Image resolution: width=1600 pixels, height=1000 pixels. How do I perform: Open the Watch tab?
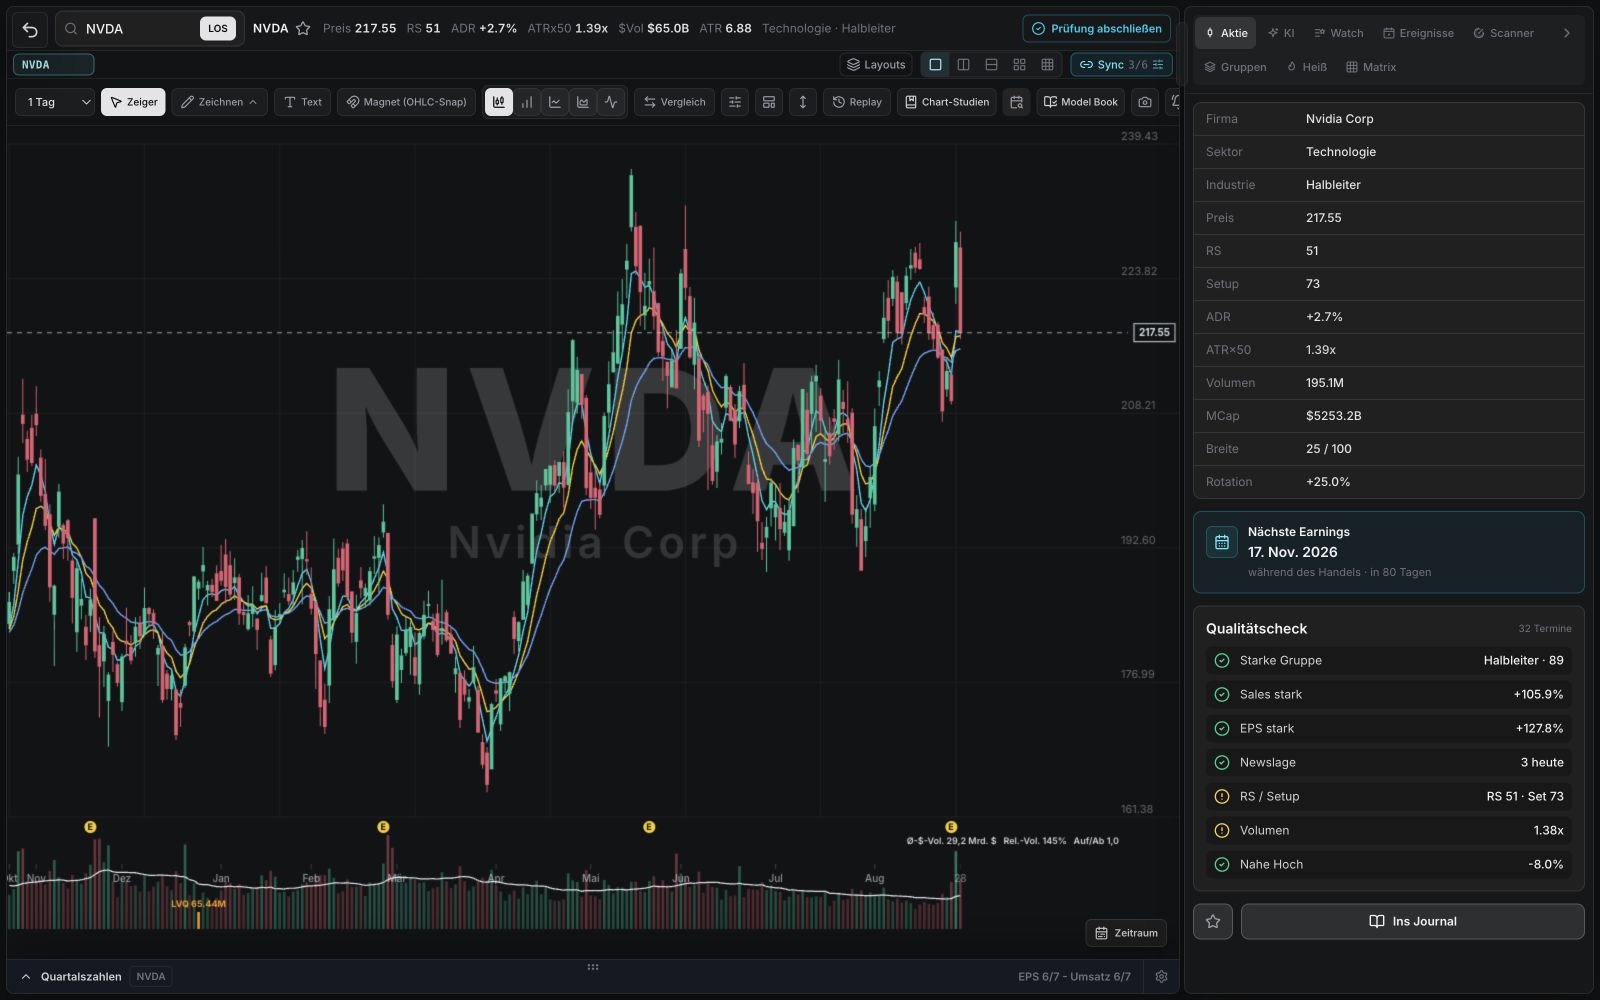click(x=1338, y=33)
